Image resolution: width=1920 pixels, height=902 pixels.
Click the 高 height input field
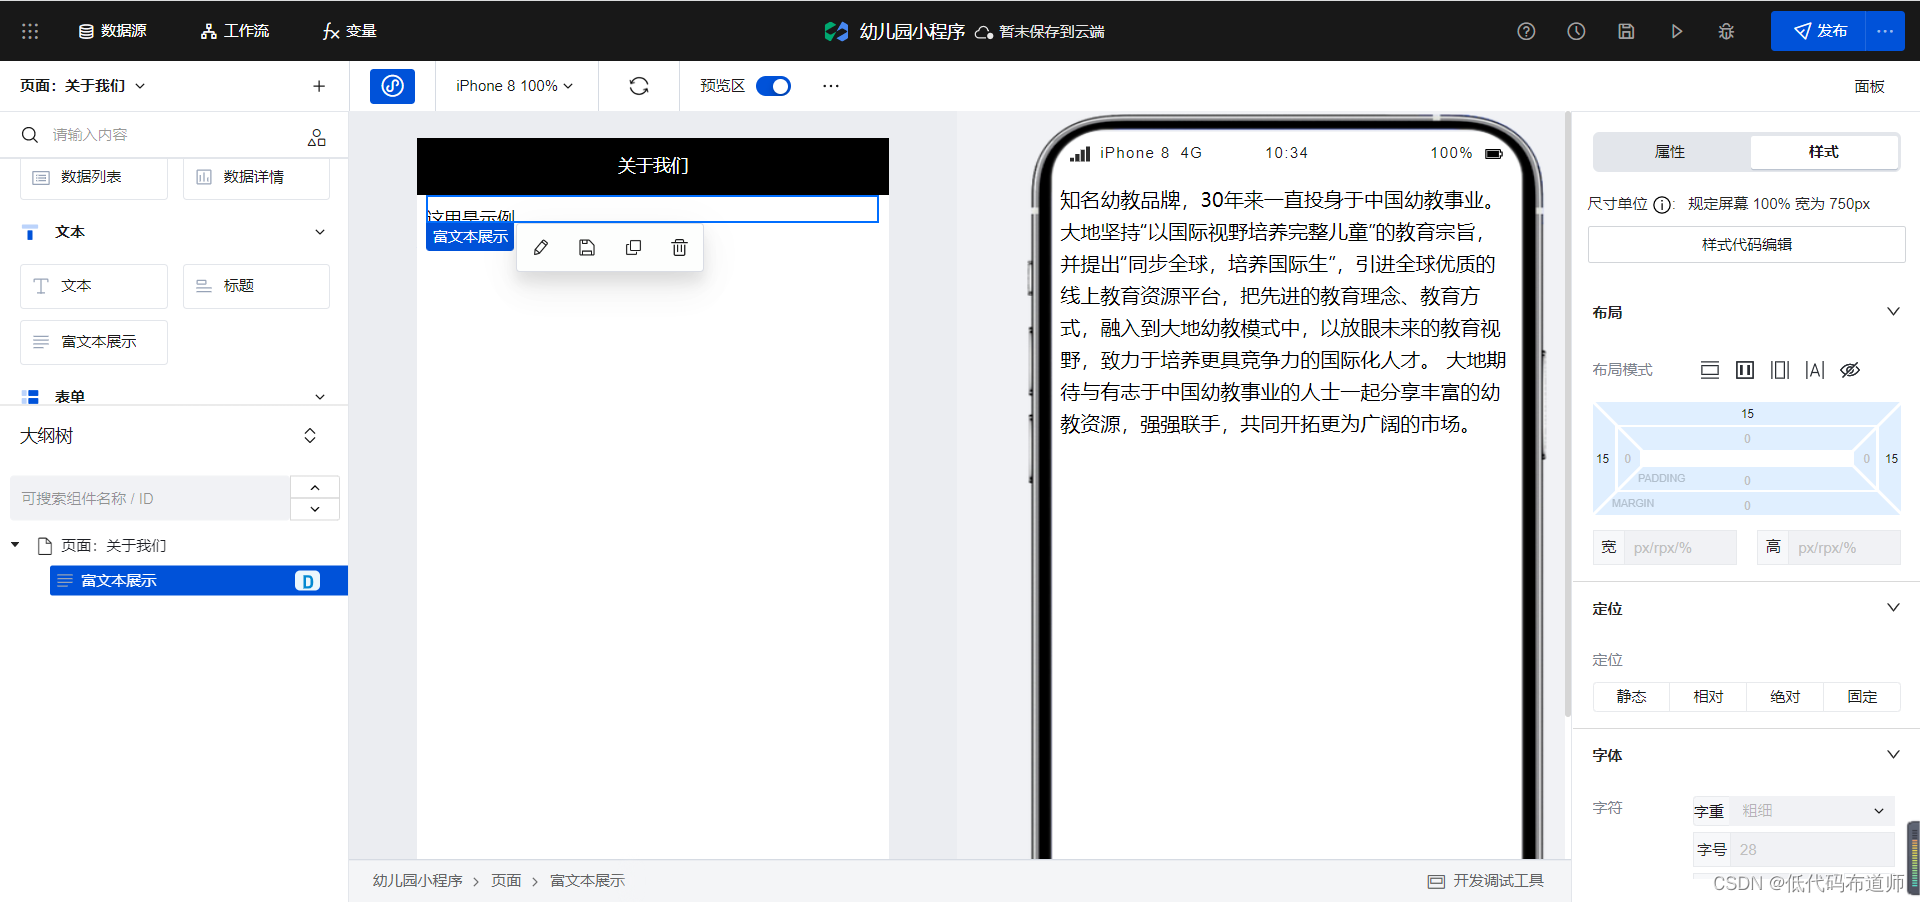[1845, 548]
